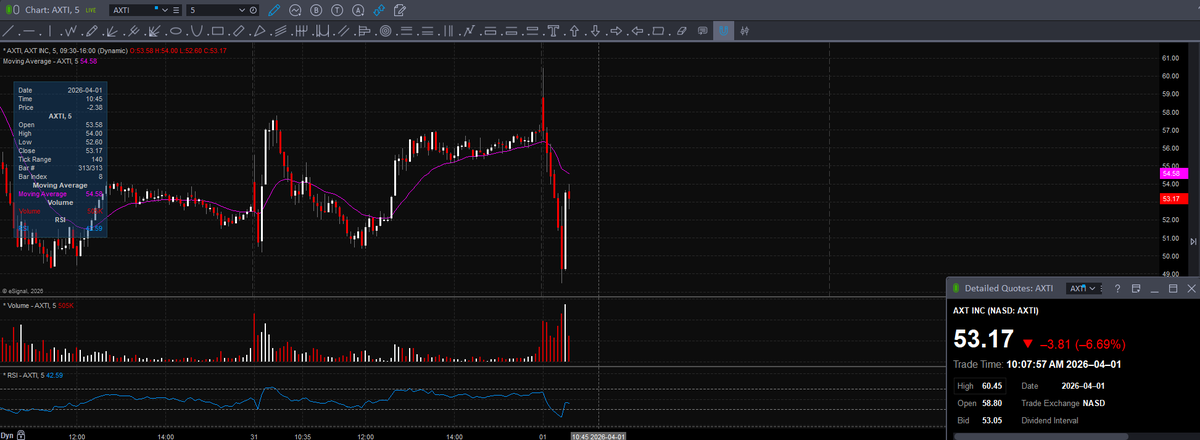Click the circled T icon

tap(338, 9)
